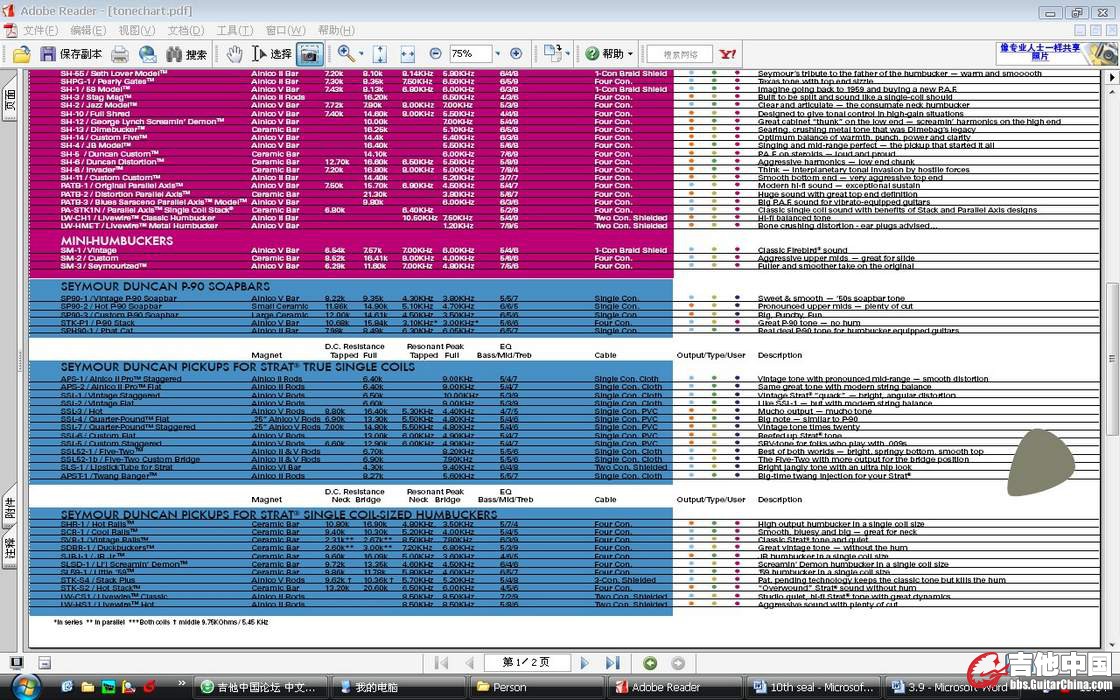Click the Help (帮助) question mark icon
This screenshot has height=700, width=1120.
tap(592, 54)
